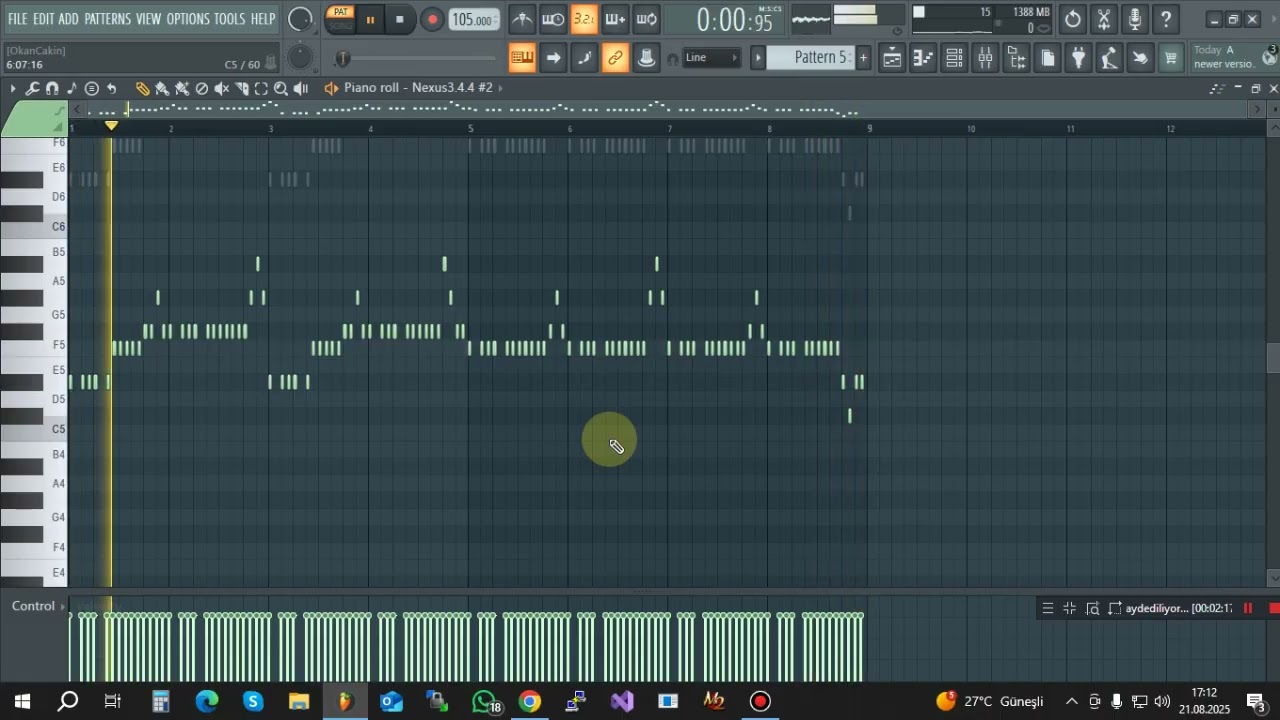
Task: Click the song position slider
Action: click(x=415, y=59)
